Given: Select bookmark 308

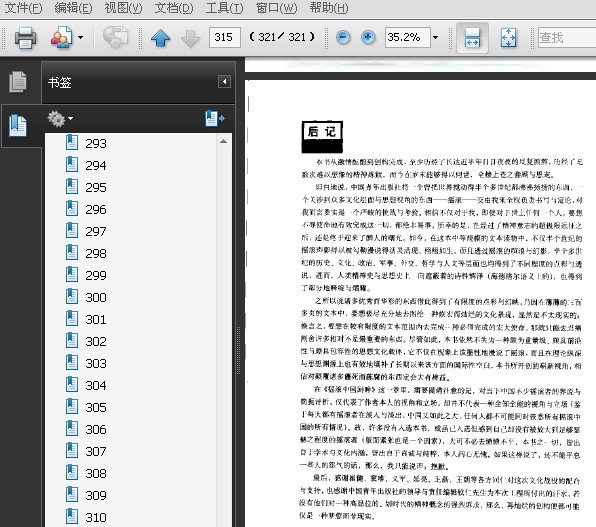Looking at the screenshot, I should coord(96,473).
